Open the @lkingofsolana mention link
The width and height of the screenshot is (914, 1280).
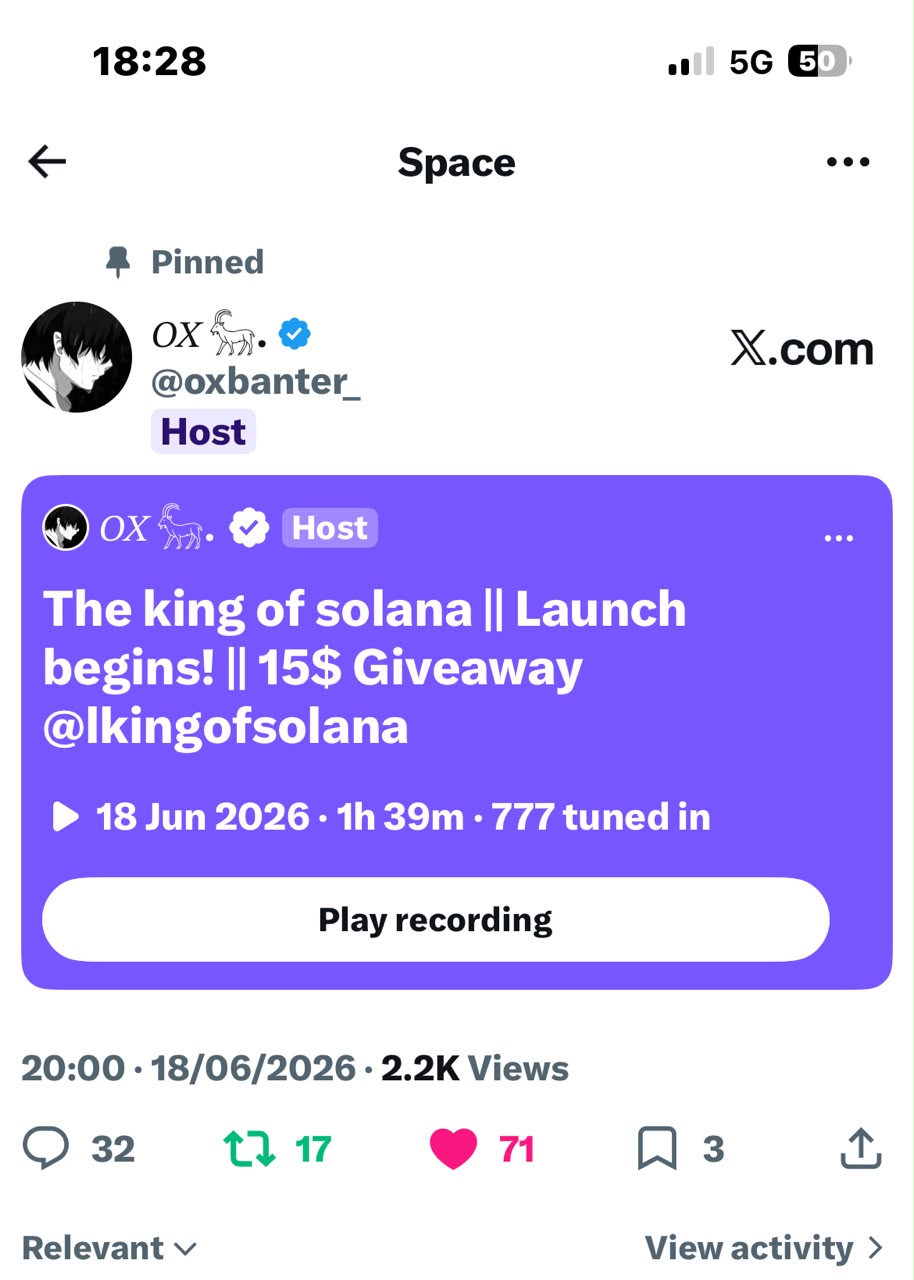[226, 727]
